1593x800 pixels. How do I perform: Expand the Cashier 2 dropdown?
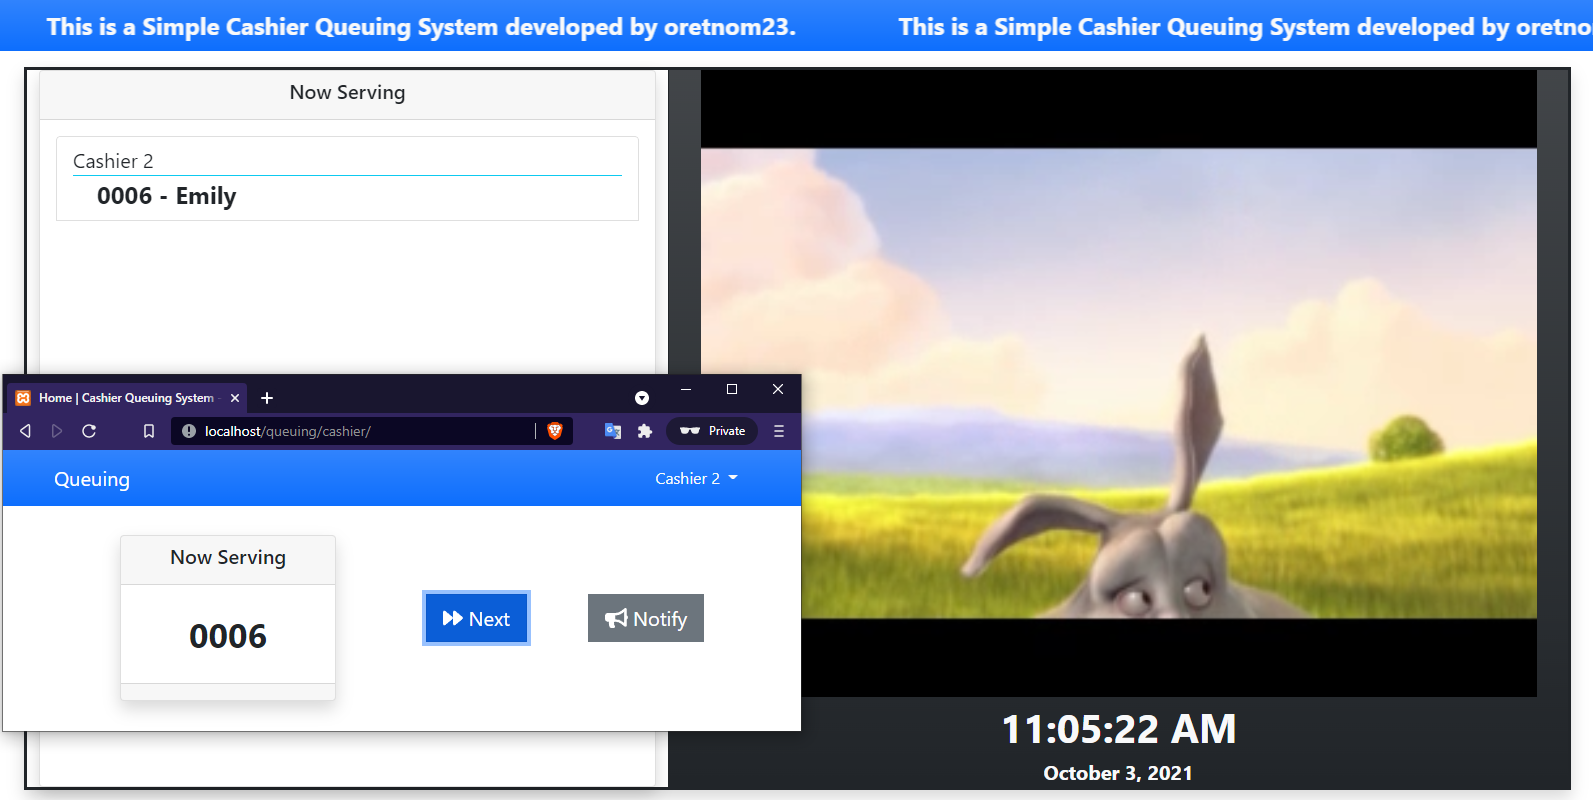point(696,479)
